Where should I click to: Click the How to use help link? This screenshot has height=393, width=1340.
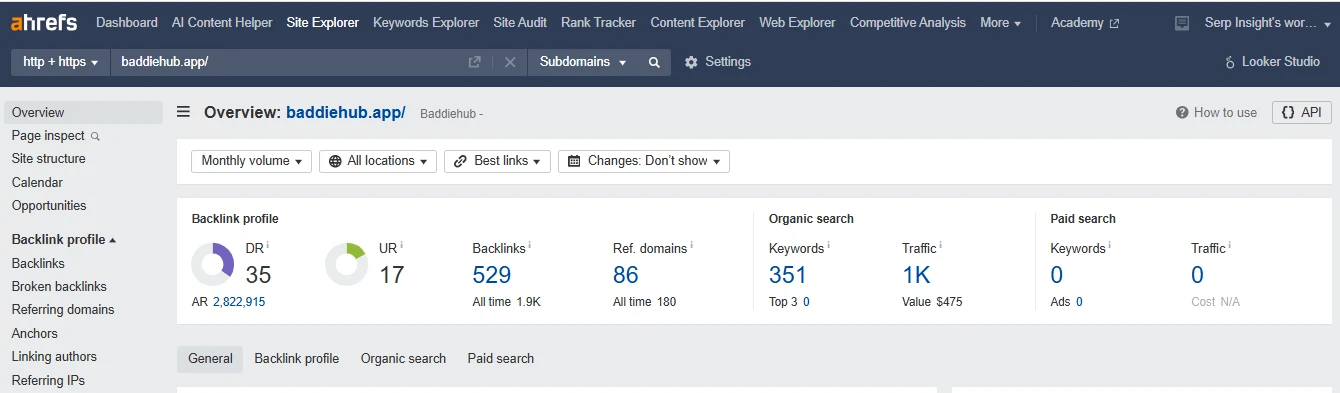click(x=1216, y=112)
